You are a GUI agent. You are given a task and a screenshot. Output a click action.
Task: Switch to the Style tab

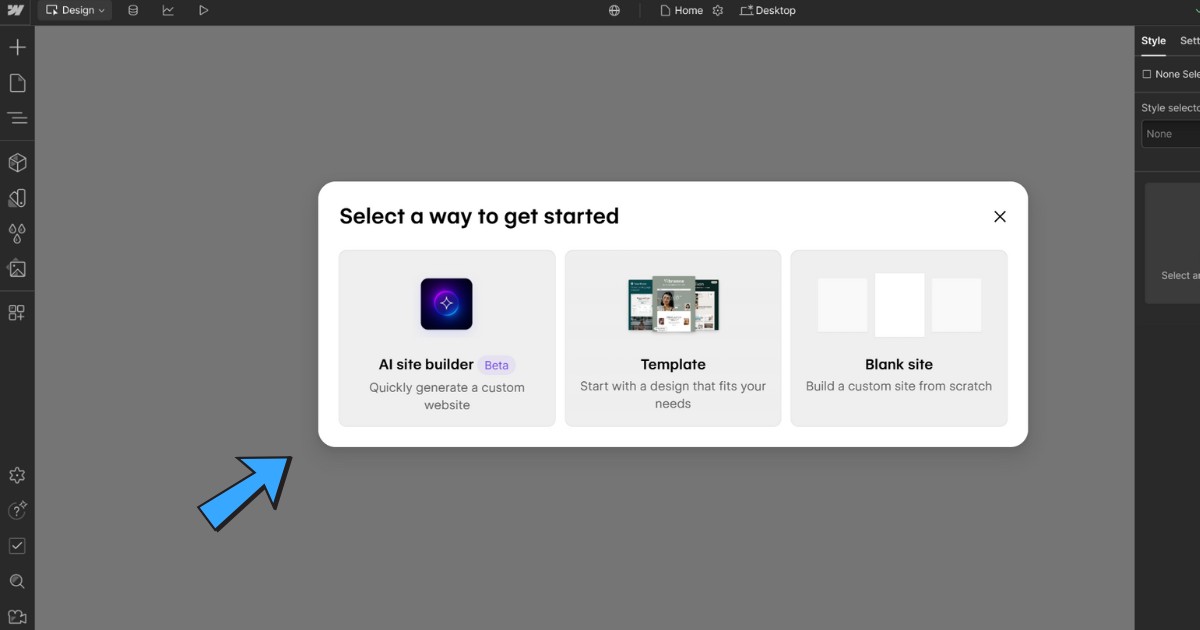(1153, 41)
